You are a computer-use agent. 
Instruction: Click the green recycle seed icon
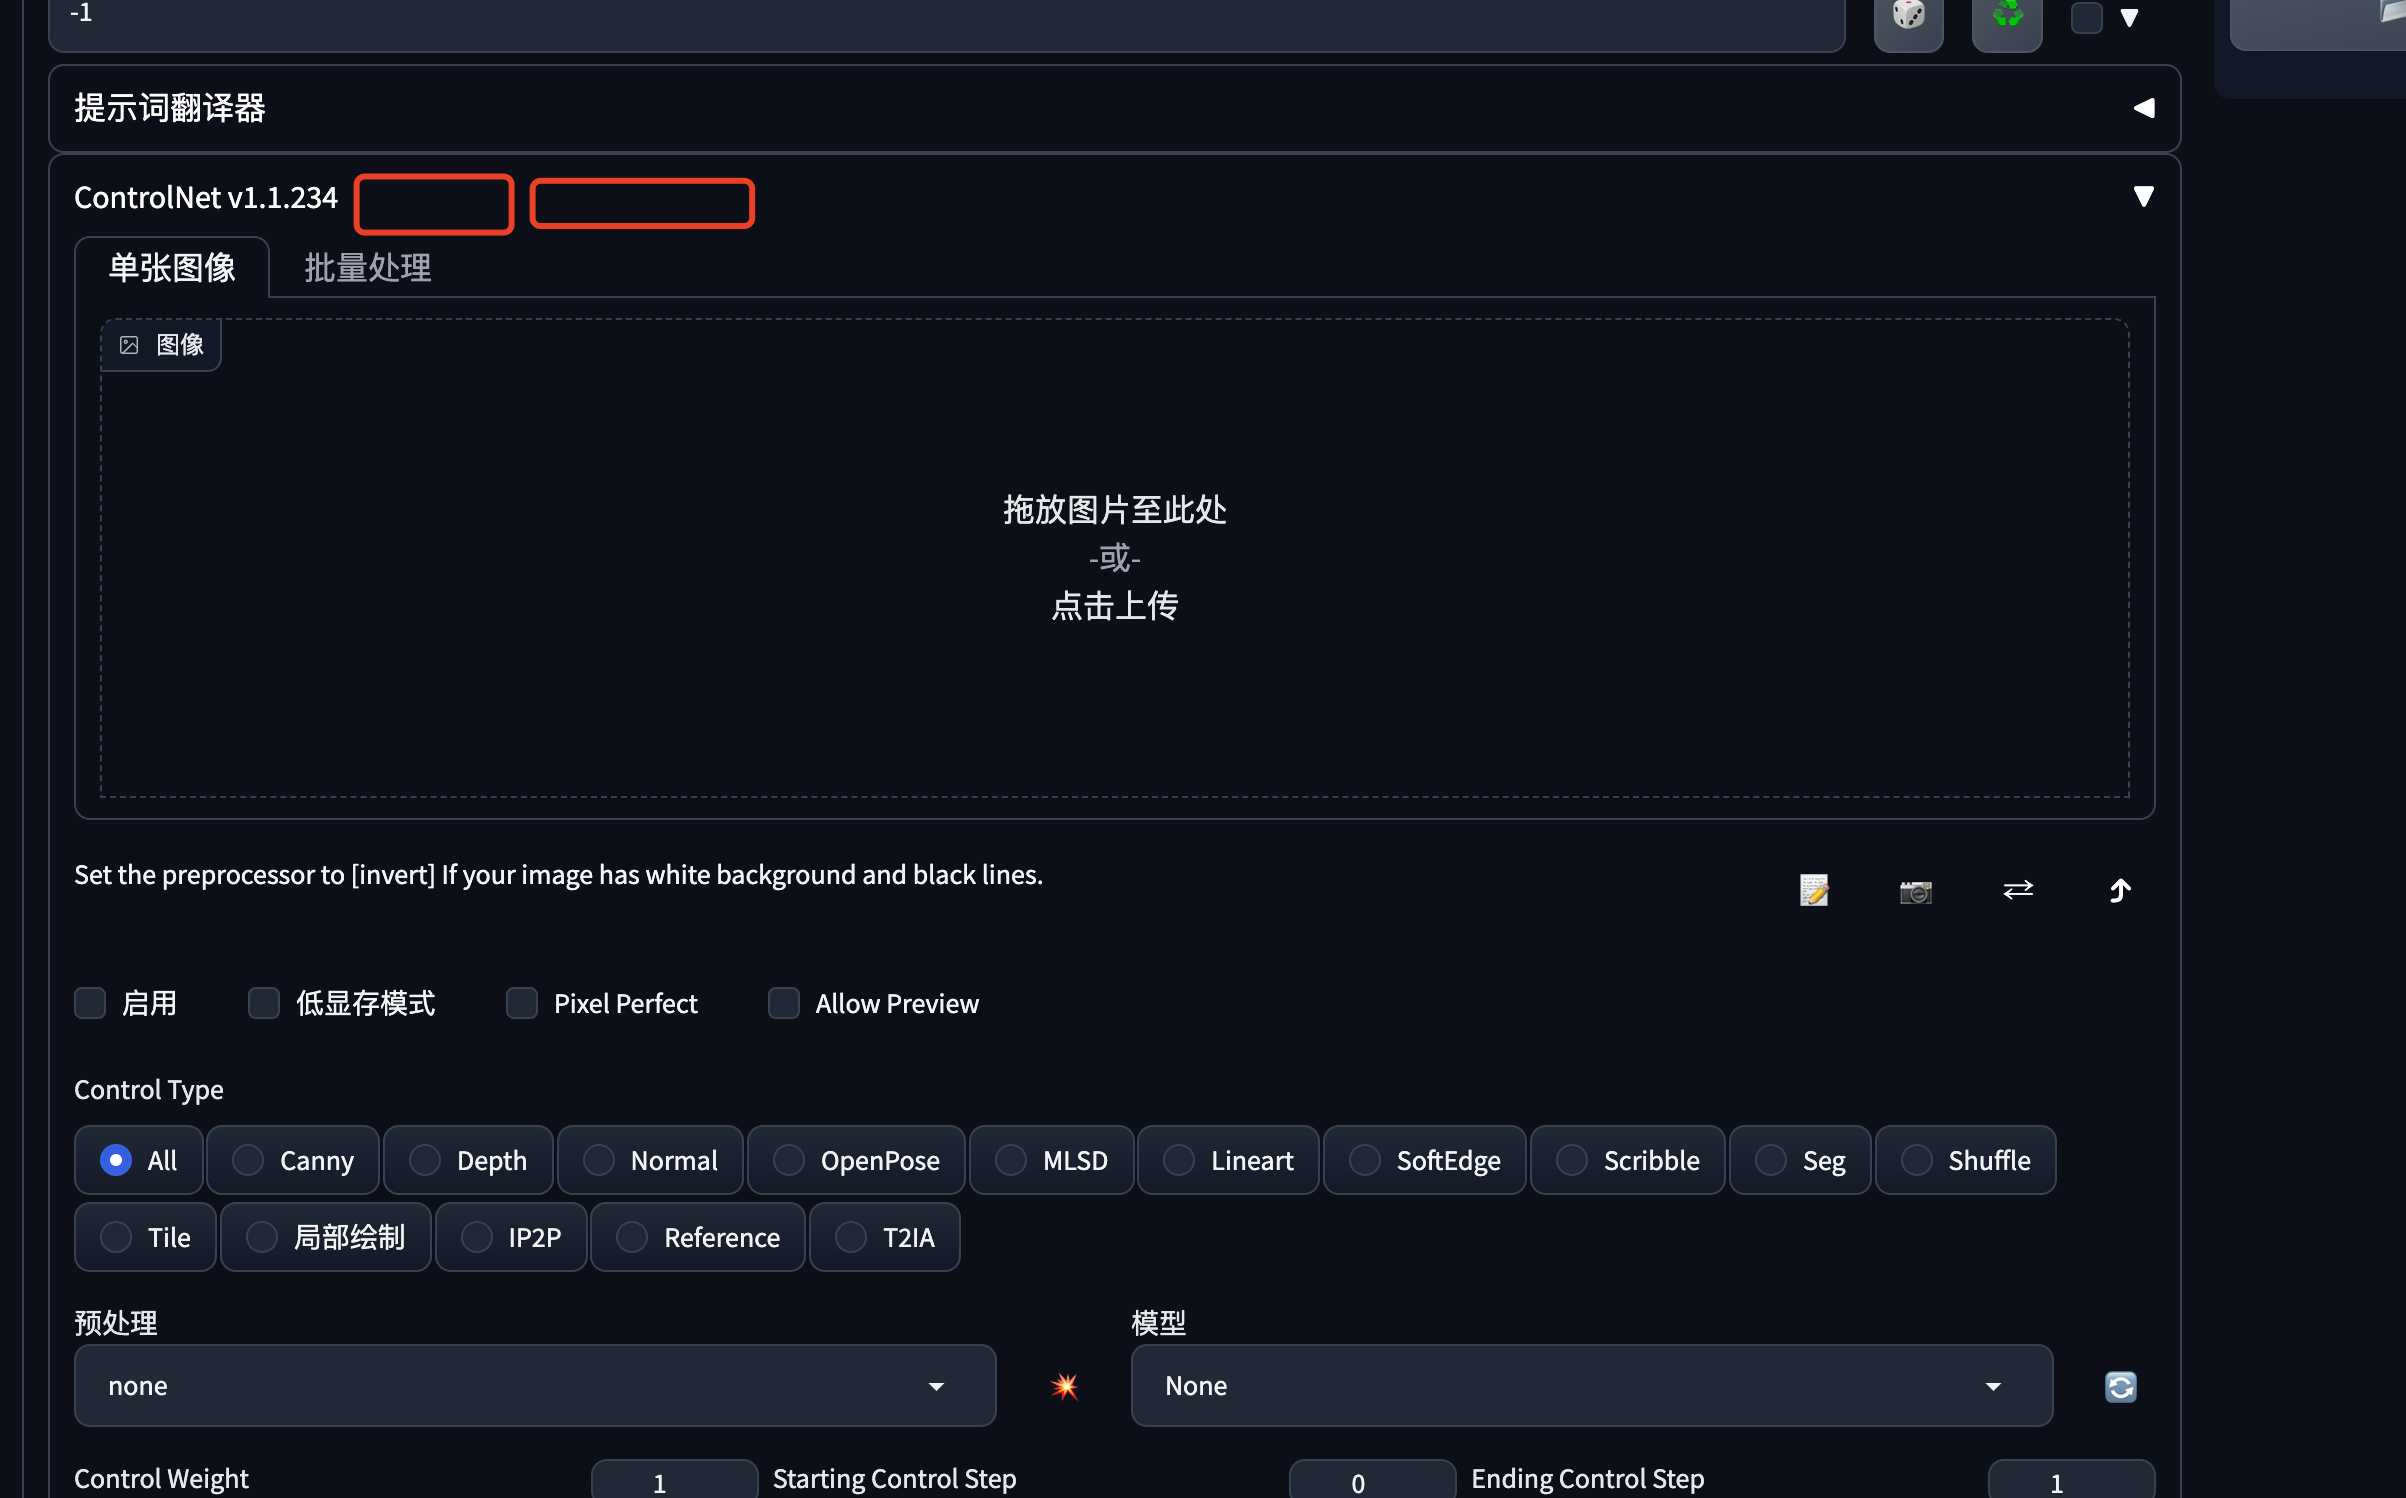(x=2006, y=16)
